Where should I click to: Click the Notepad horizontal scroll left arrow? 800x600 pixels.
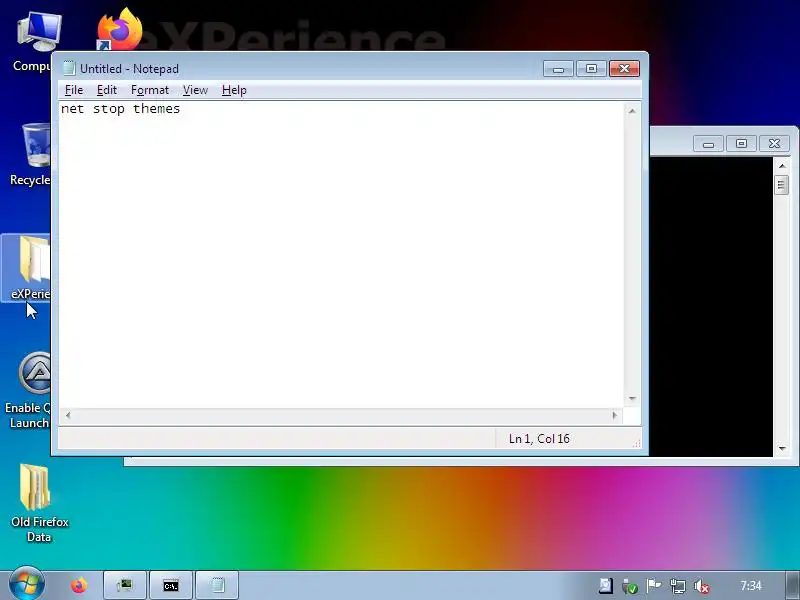point(68,415)
